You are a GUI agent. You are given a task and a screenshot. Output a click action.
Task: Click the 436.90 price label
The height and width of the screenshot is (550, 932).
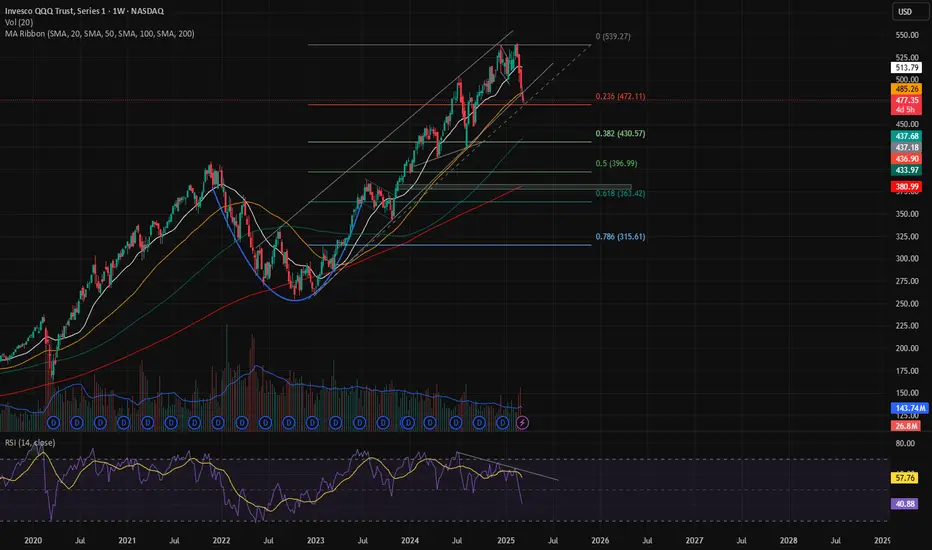pyautogui.click(x=906, y=159)
